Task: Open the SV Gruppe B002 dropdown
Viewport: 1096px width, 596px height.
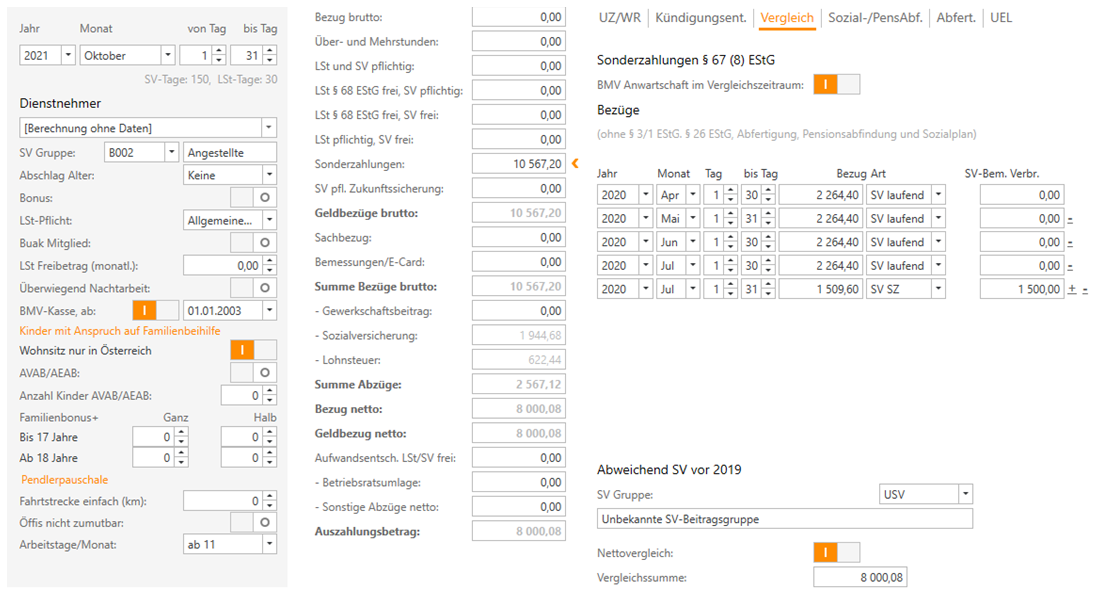Action: click(171, 152)
